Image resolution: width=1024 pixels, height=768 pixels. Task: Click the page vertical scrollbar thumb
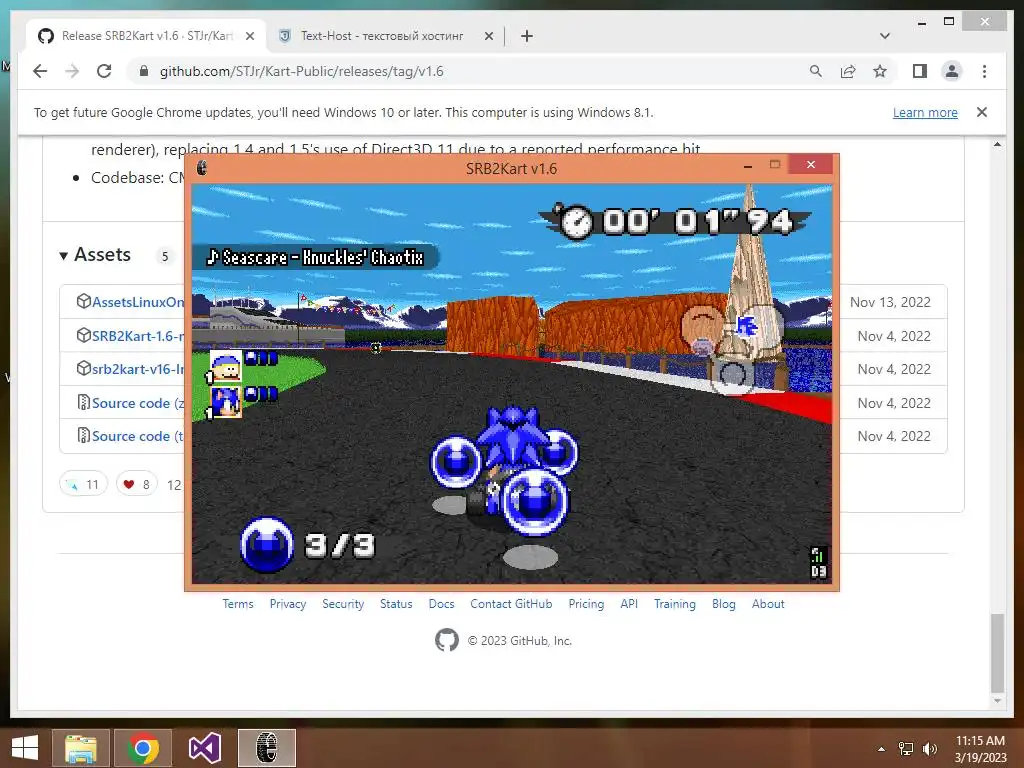tap(997, 653)
